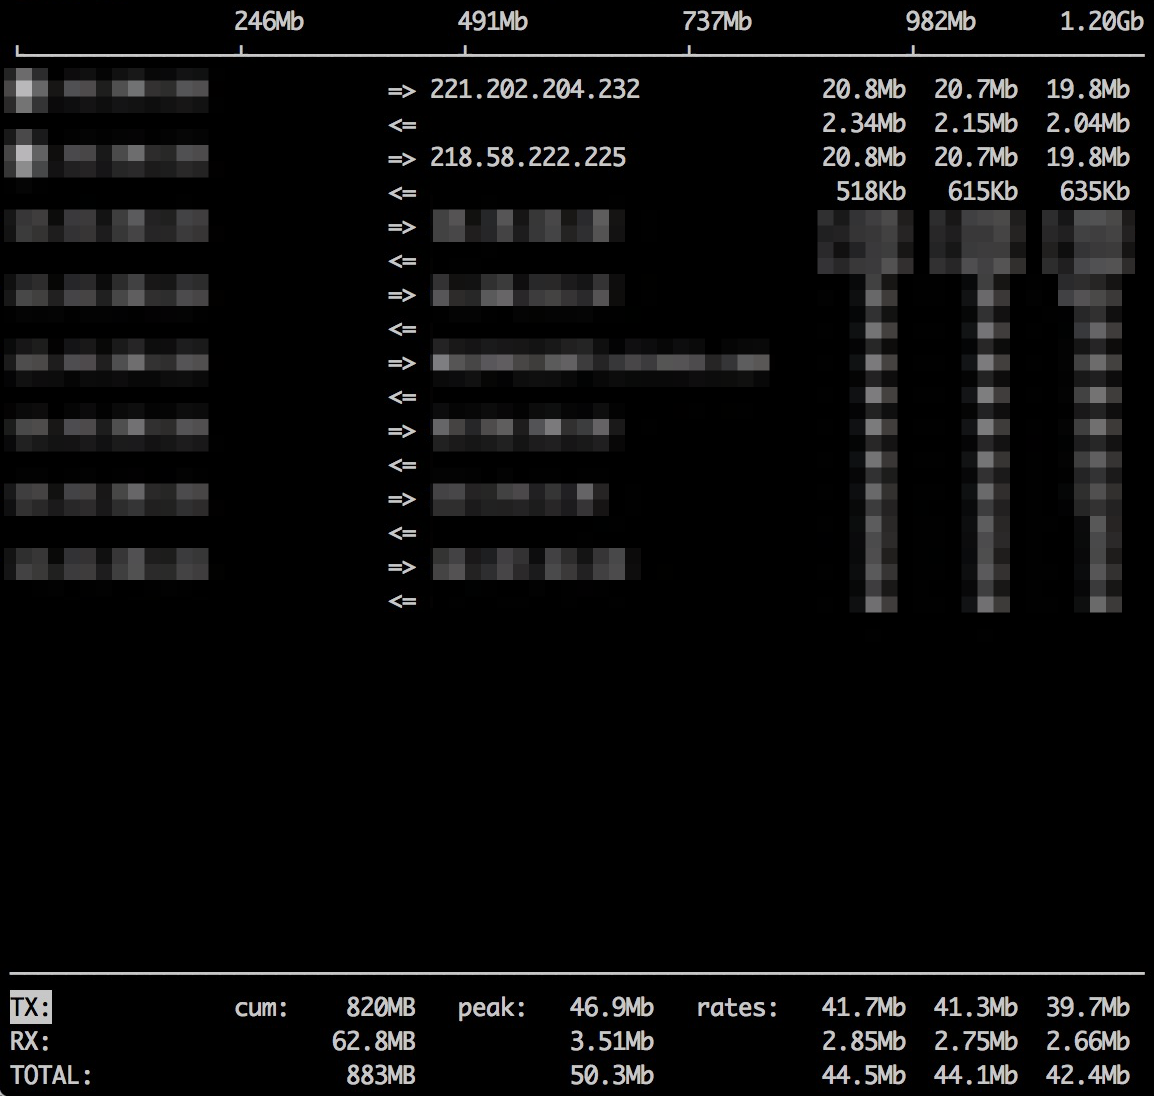Click 20.8Mb in the 218.58.222.225 row
Viewport: 1154px width, 1096px height.
[863, 158]
